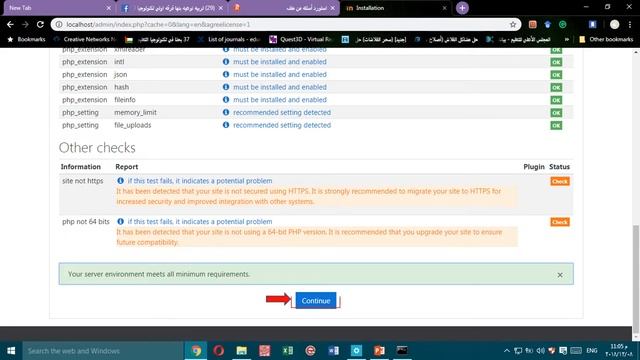Screen dimensions: 640x360
Task: Click info icon in the intl row
Action: click(226, 62)
